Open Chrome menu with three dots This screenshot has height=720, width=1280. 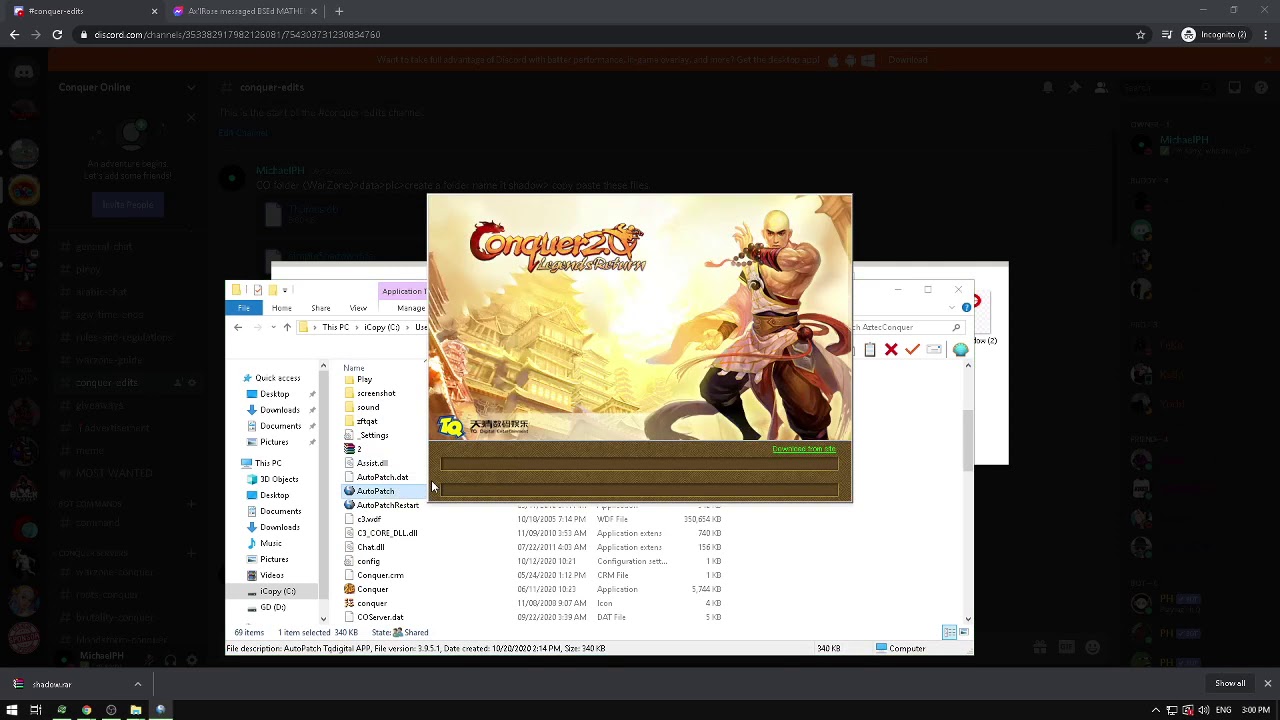(x=1266, y=34)
